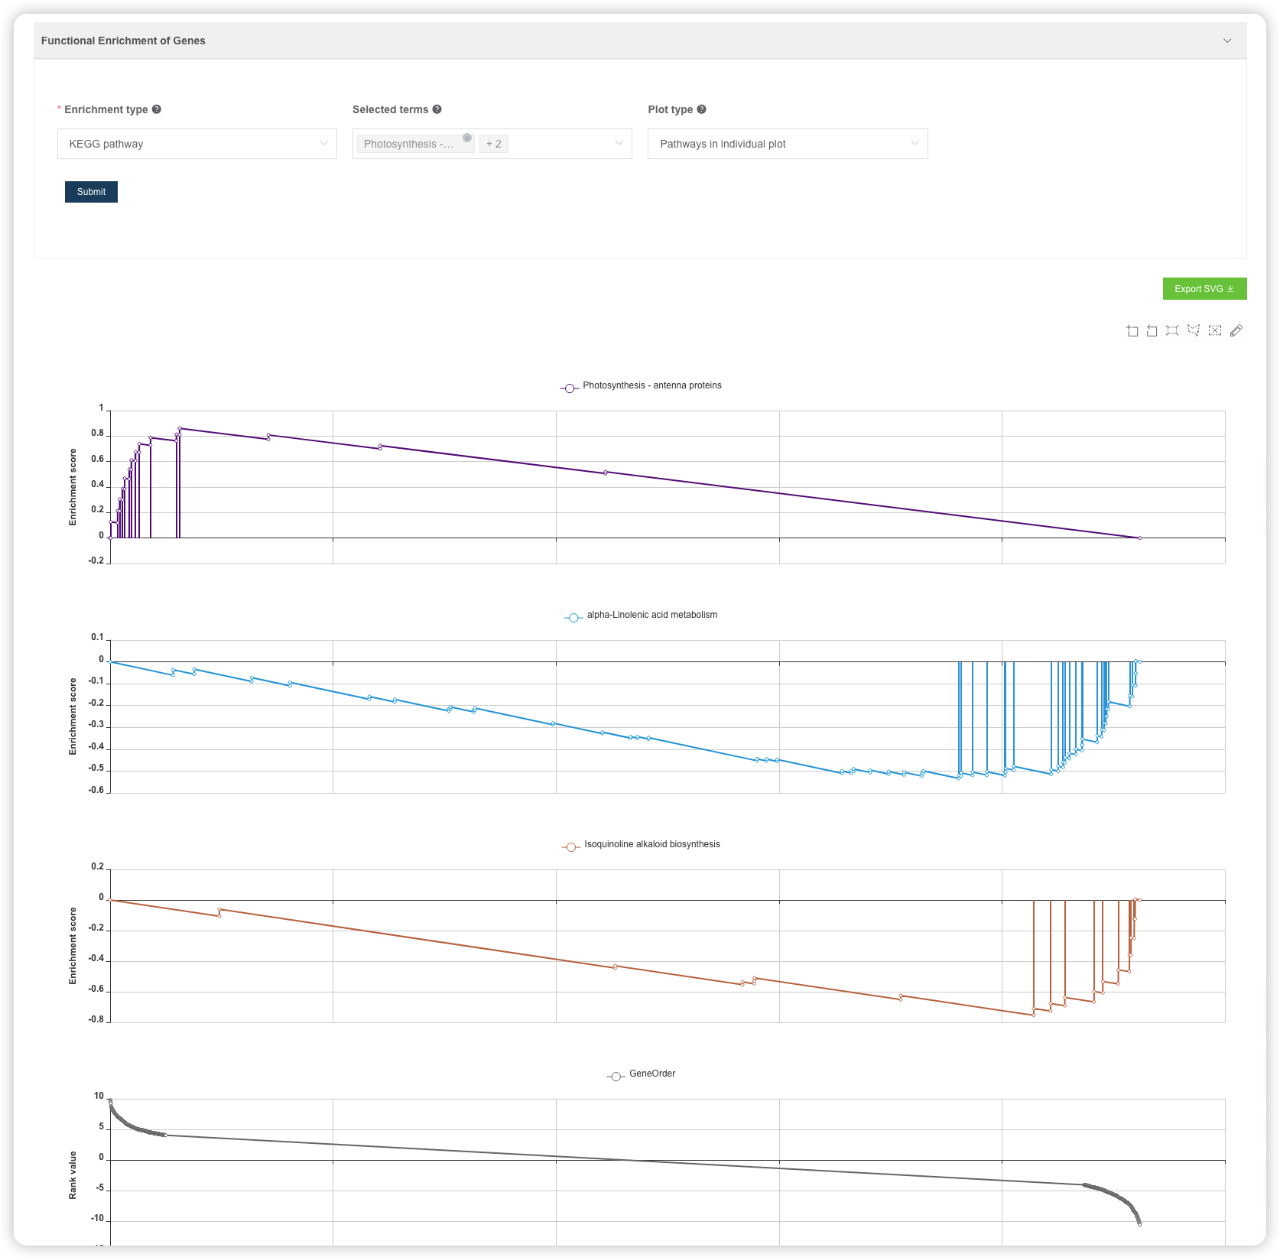This screenshot has height=1259, width=1280.
Task: Click the Submit button
Action: (91, 192)
